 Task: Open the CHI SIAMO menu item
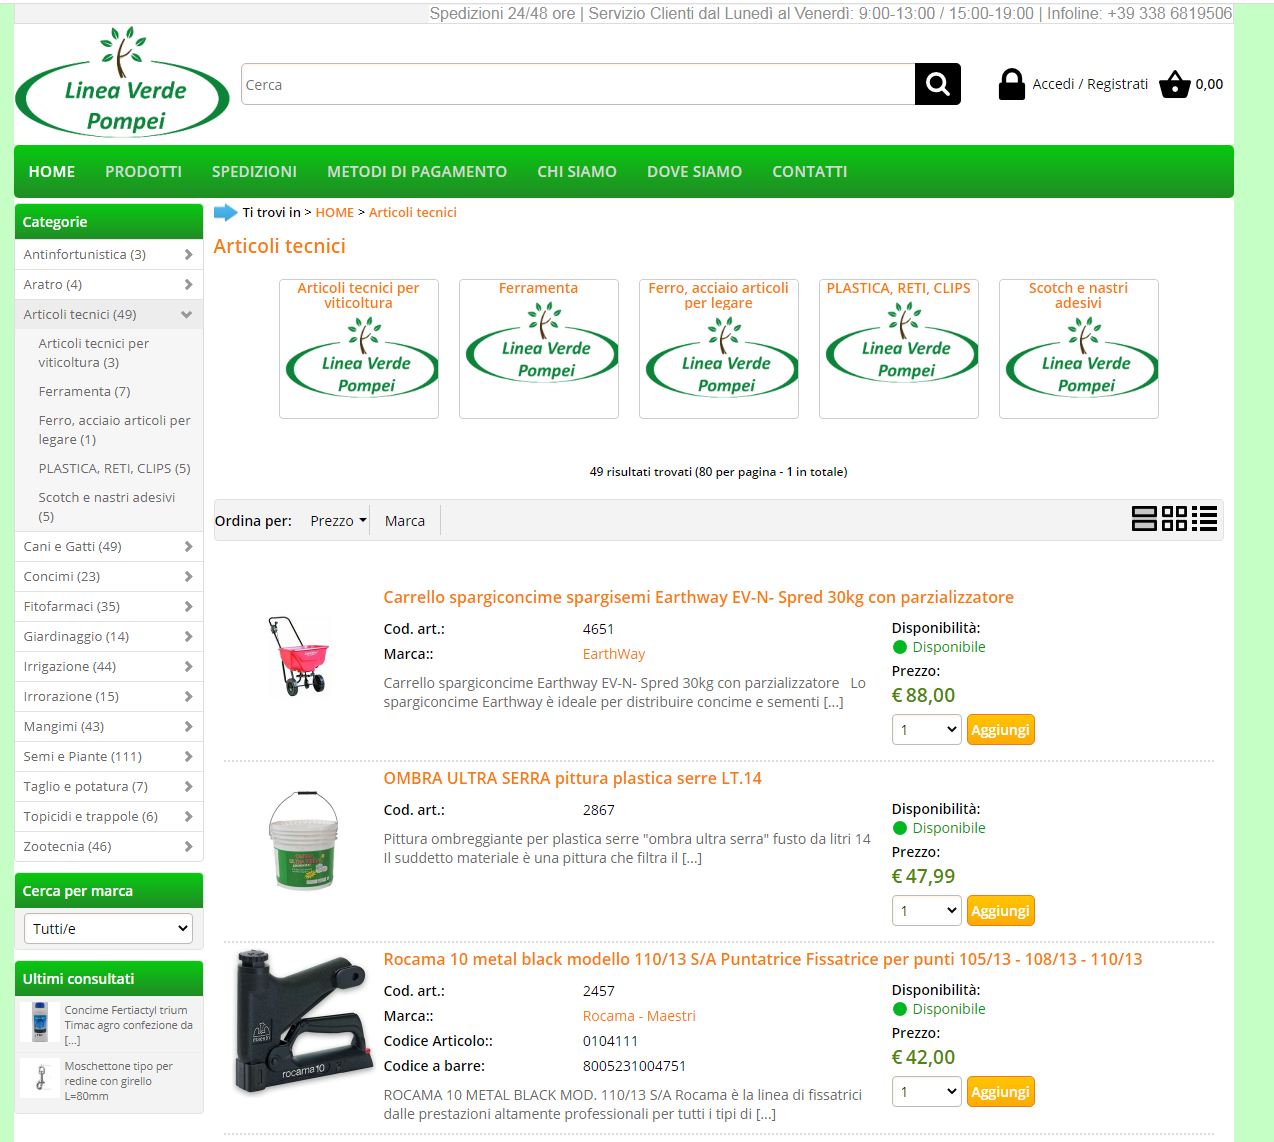point(577,172)
